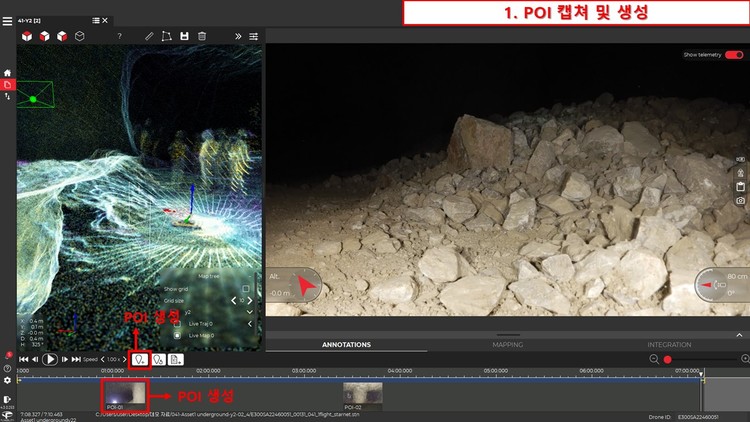
Task: Open the POI-02 thumbnail on timeline
Action: 363,396
